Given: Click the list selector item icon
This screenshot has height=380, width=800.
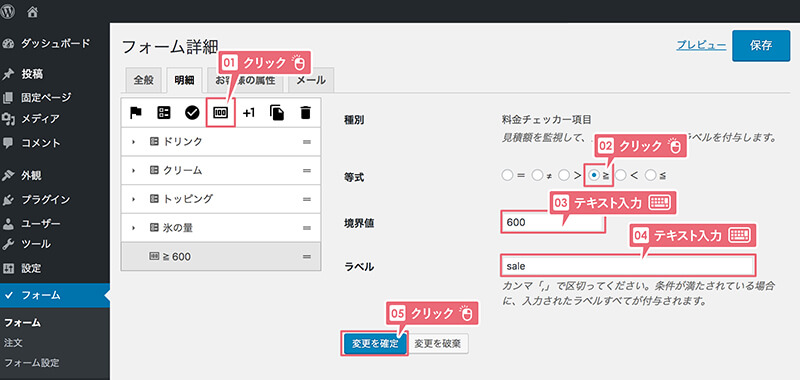Looking at the screenshot, I should [x=164, y=113].
